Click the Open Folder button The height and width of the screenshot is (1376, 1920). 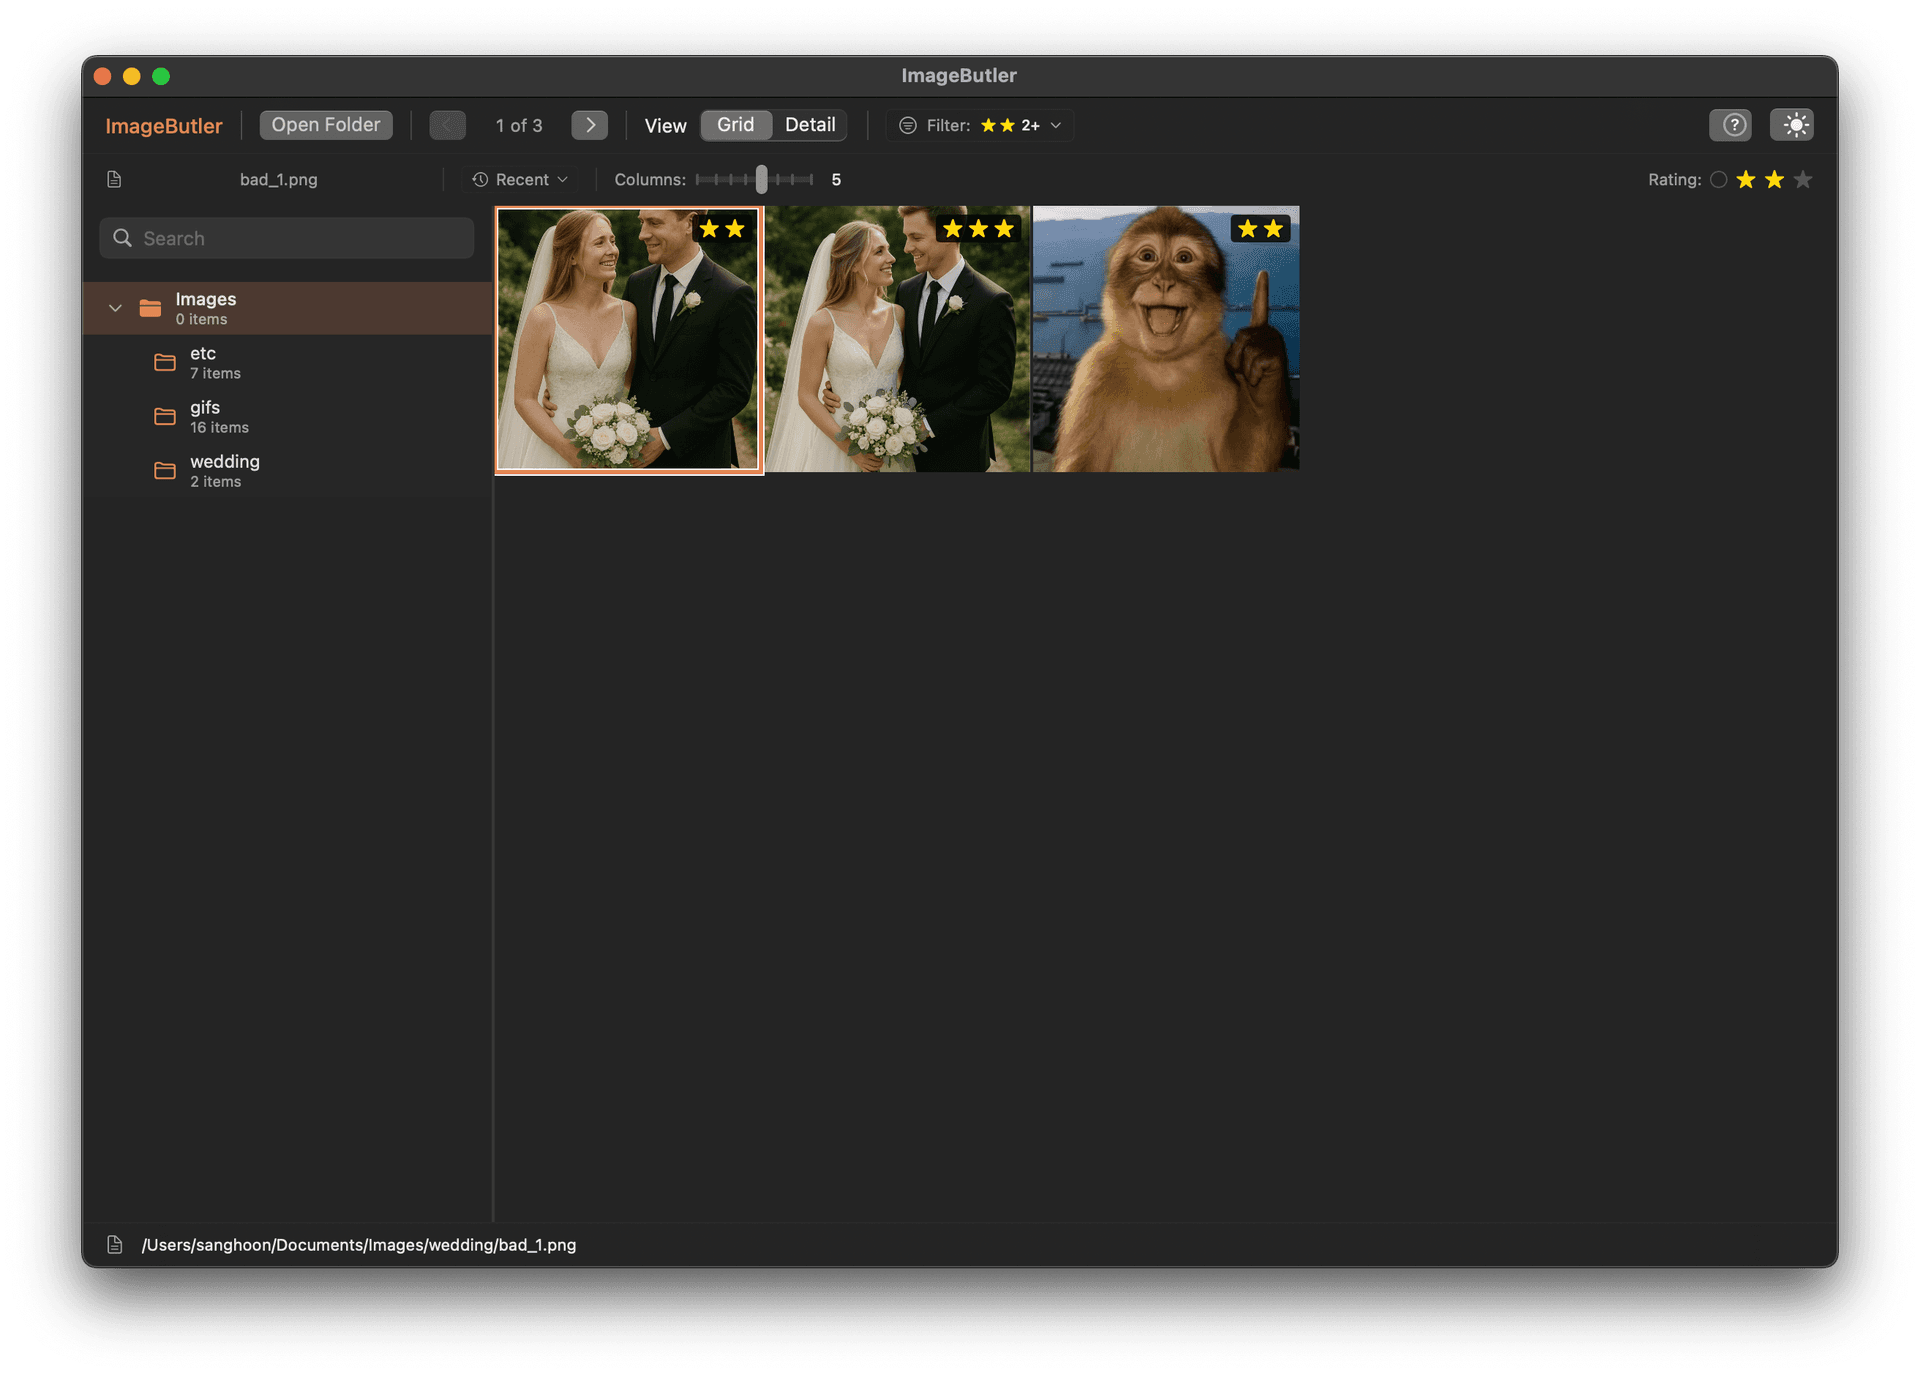pyautogui.click(x=326, y=124)
